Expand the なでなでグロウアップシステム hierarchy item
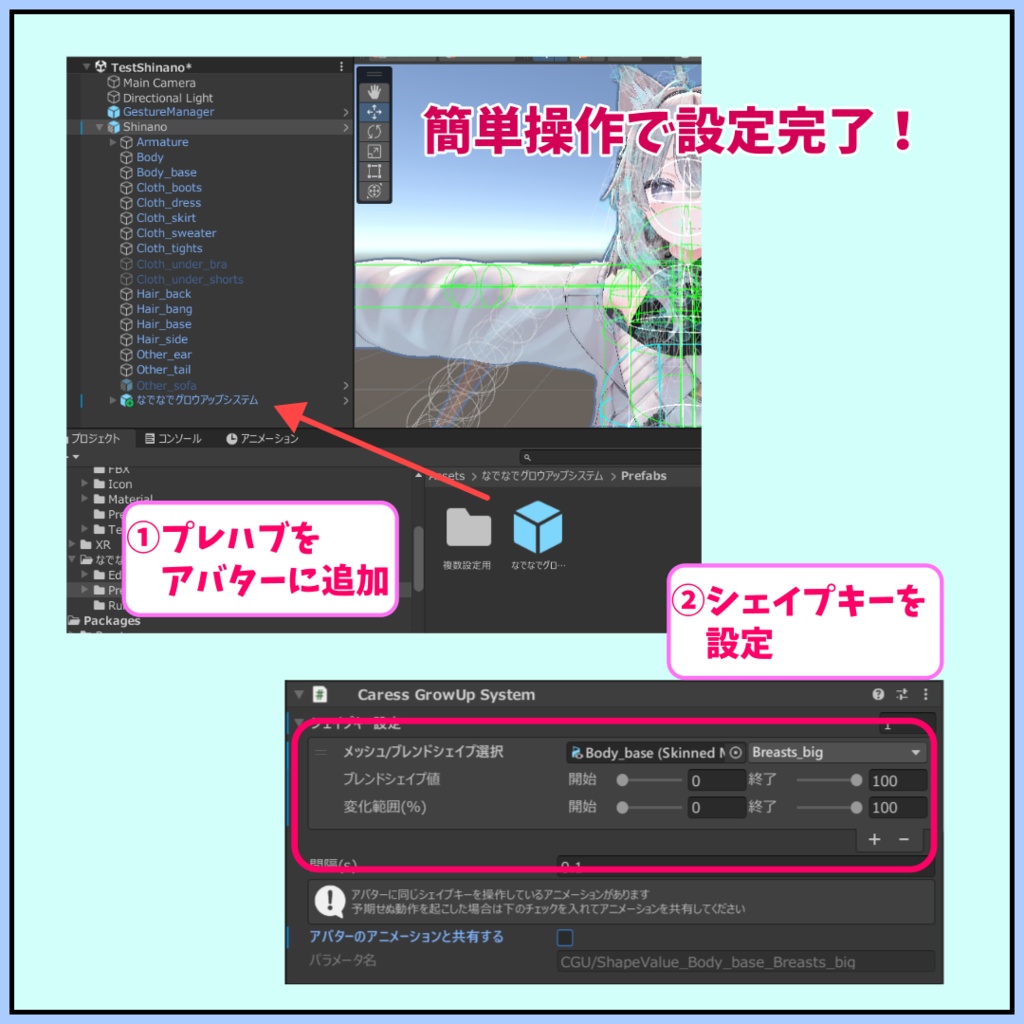This screenshot has width=1024, height=1024. pyautogui.click(x=113, y=400)
